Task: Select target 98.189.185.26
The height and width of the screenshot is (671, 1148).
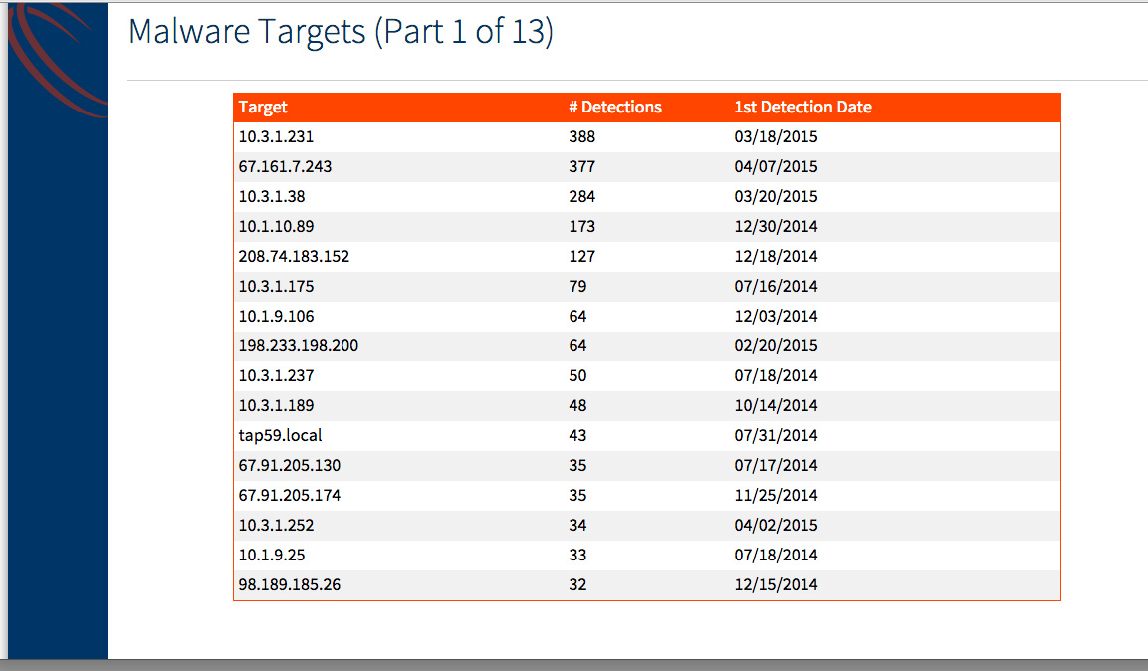Action: pos(289,585)
